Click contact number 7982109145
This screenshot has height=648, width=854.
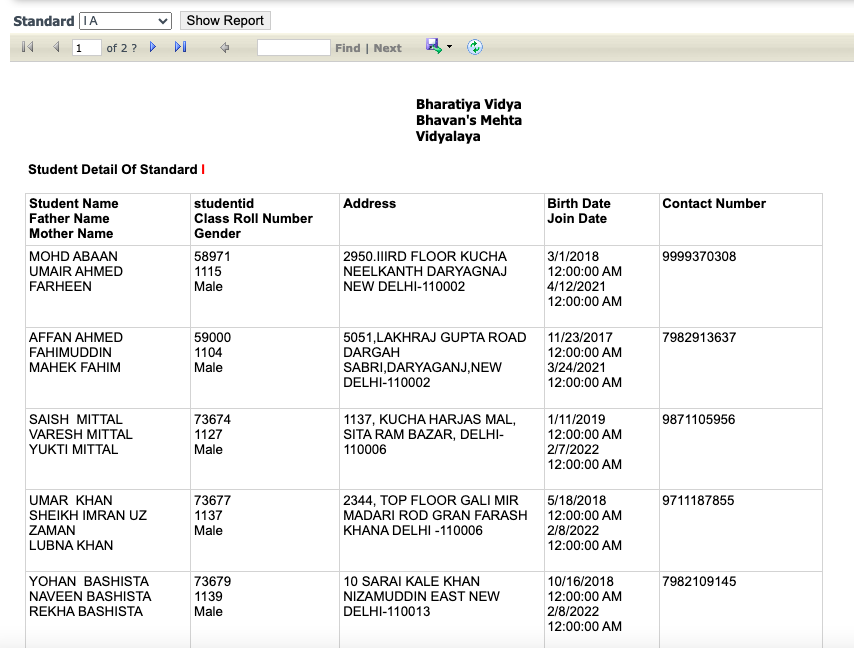(x=699, y=582)
